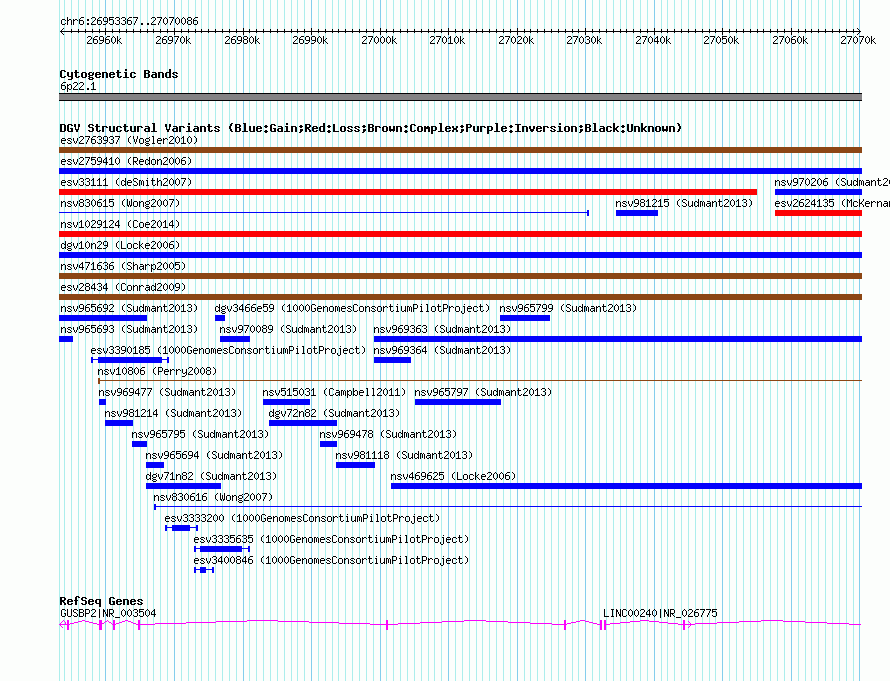Open nsv10806 (Perry2008) label
The width and height of the screenshot is (890, 681).
[x=157, y=371]
